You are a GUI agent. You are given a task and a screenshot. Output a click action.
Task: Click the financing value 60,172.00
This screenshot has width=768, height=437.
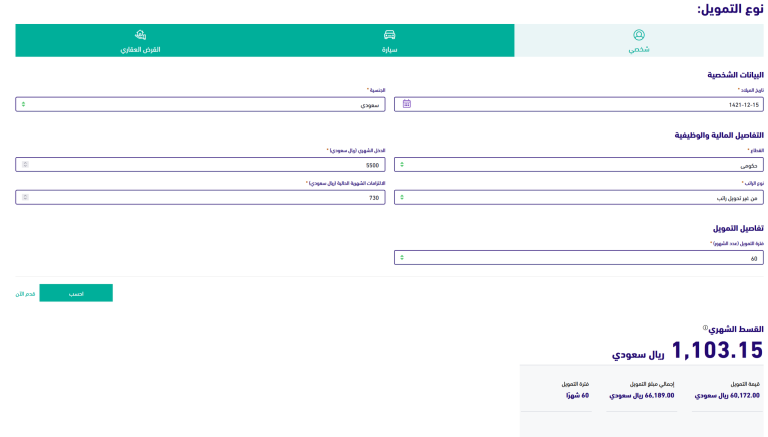727,395
